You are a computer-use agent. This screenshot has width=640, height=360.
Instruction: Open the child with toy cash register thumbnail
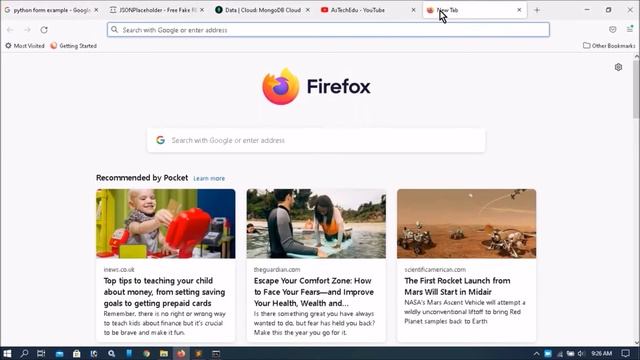click(166, 224)
